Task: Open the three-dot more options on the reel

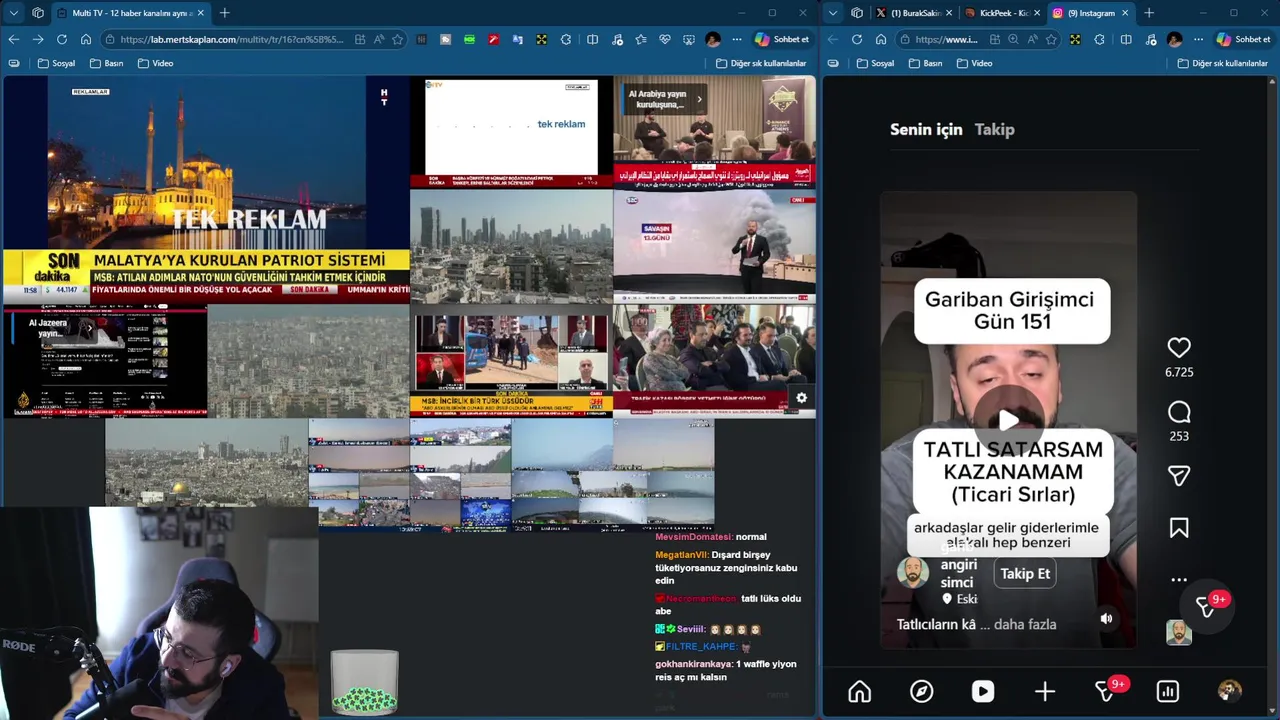Action: [1179, 580]
